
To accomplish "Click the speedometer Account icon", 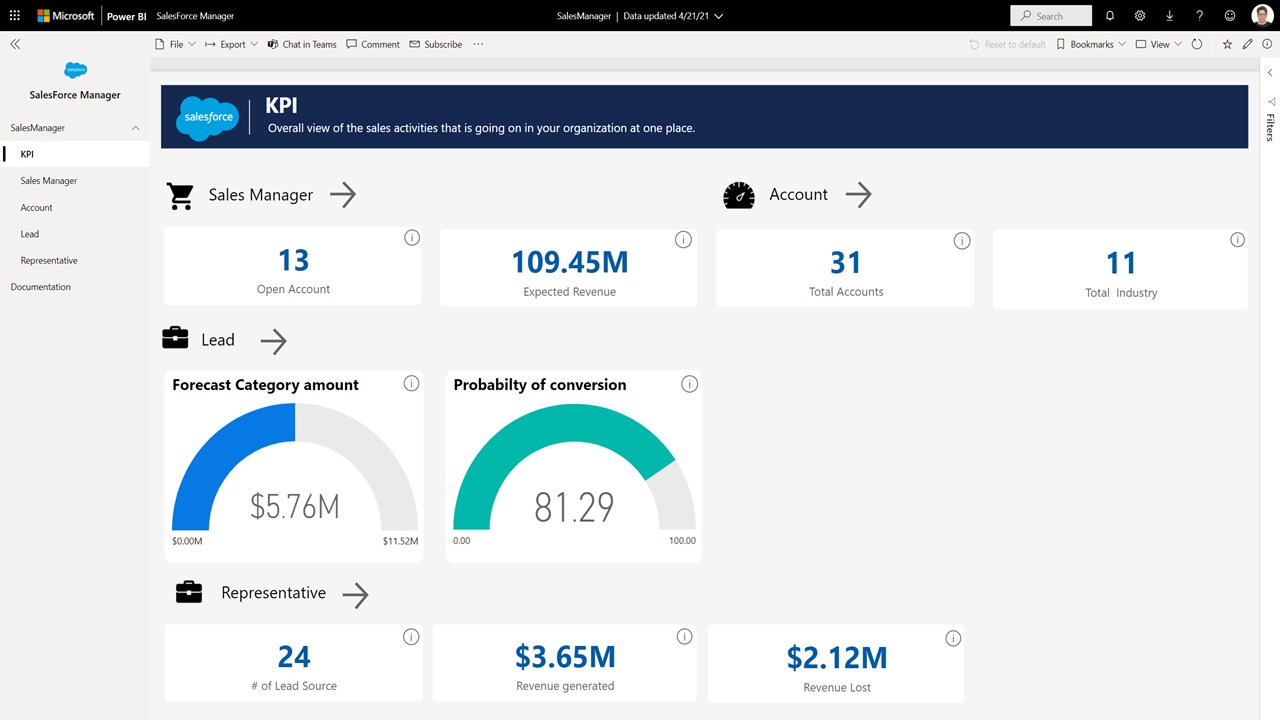I will point(738,195).
